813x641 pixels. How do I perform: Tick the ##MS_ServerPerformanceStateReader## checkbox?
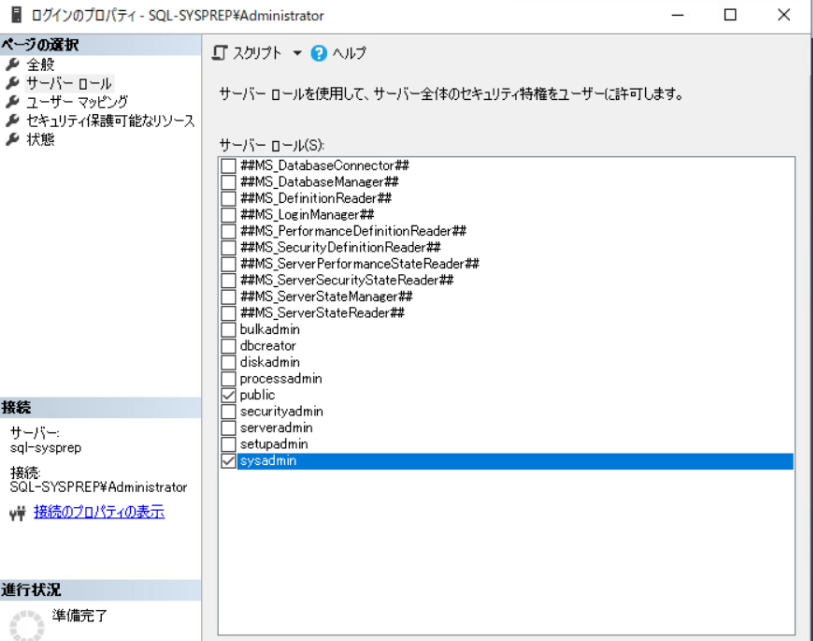[x=228, y=264]
